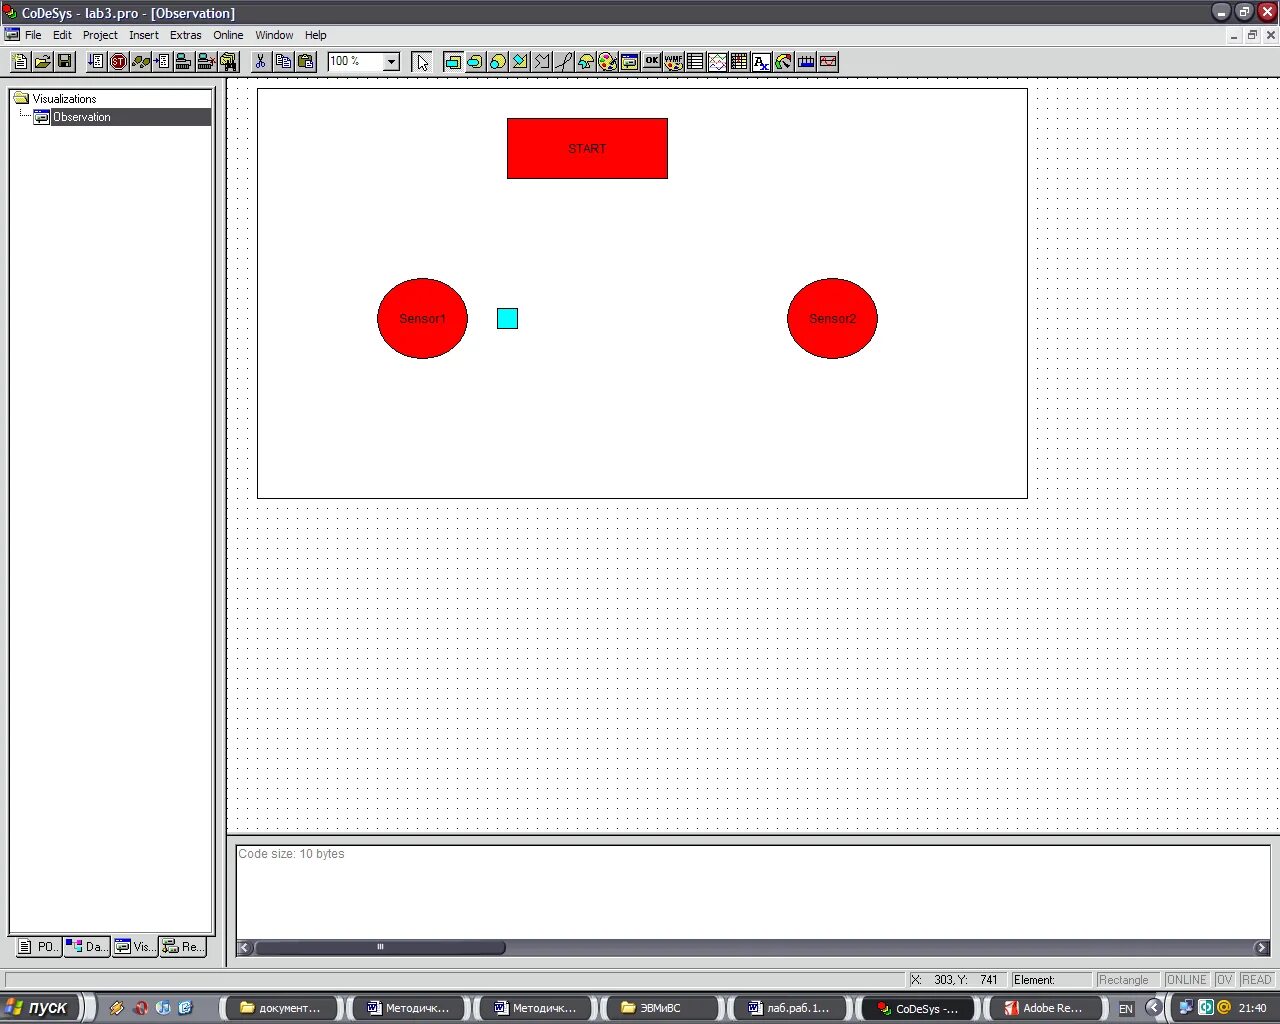Save the project with the floppy icon
This screenshot has height=1024, width=1280.
pos(64,62)
